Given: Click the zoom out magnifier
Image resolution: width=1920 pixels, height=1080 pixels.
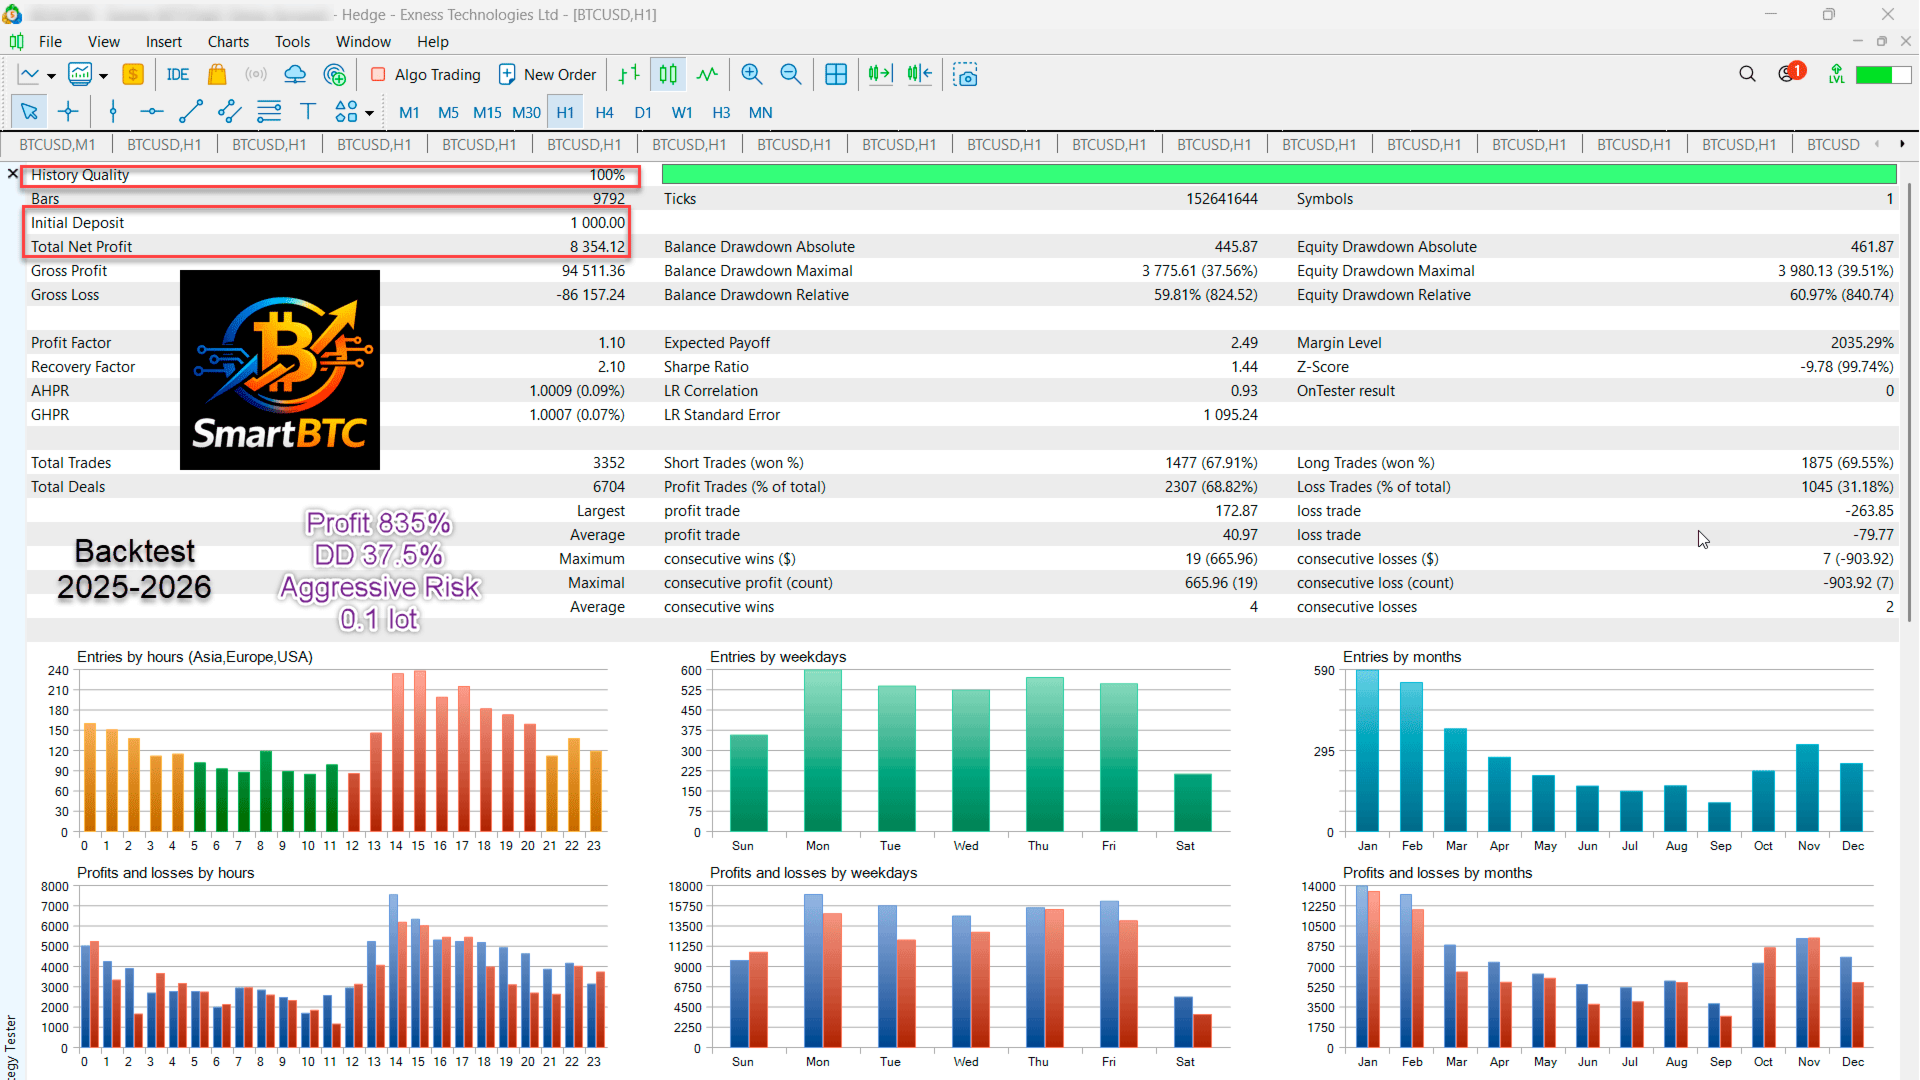Looking at the screenshot, I should (790, 75).
